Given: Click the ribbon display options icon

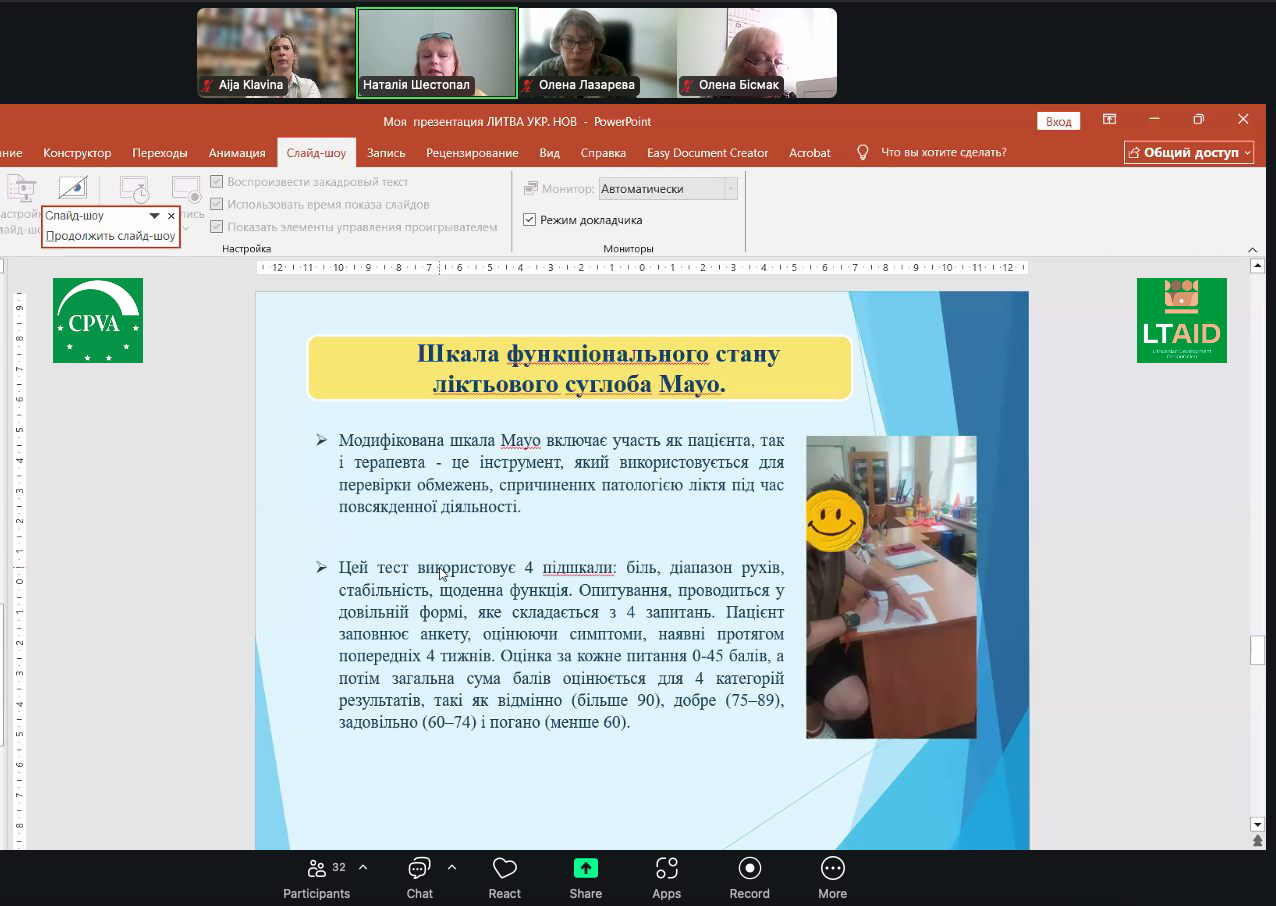Looking at the screenshot, I should pyautogui.click(x=1109, y=120).
